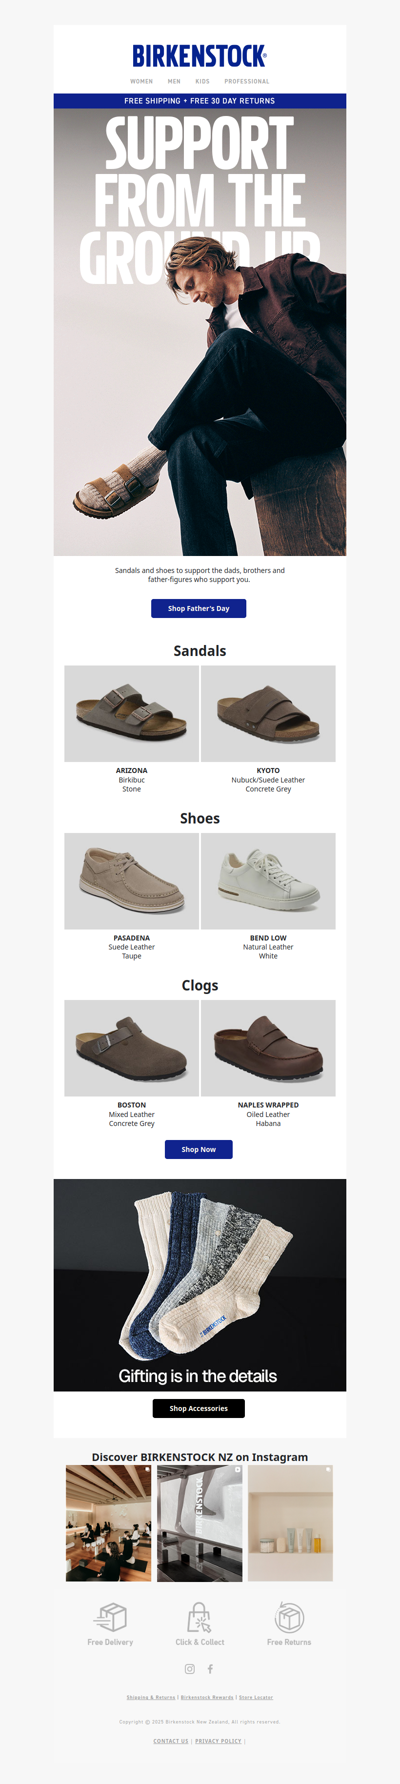The image size is (400, 1784).
Task: Click the Instagram icon in footer
Action: point(190,1669)
